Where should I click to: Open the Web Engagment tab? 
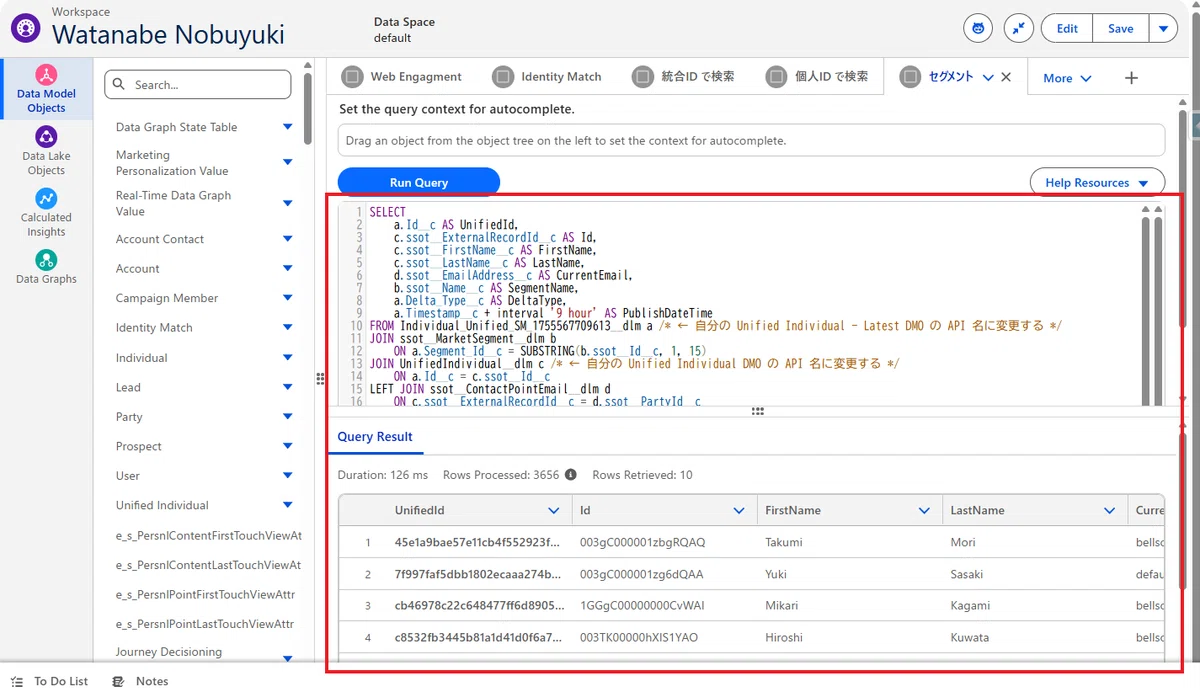point(402,76)
